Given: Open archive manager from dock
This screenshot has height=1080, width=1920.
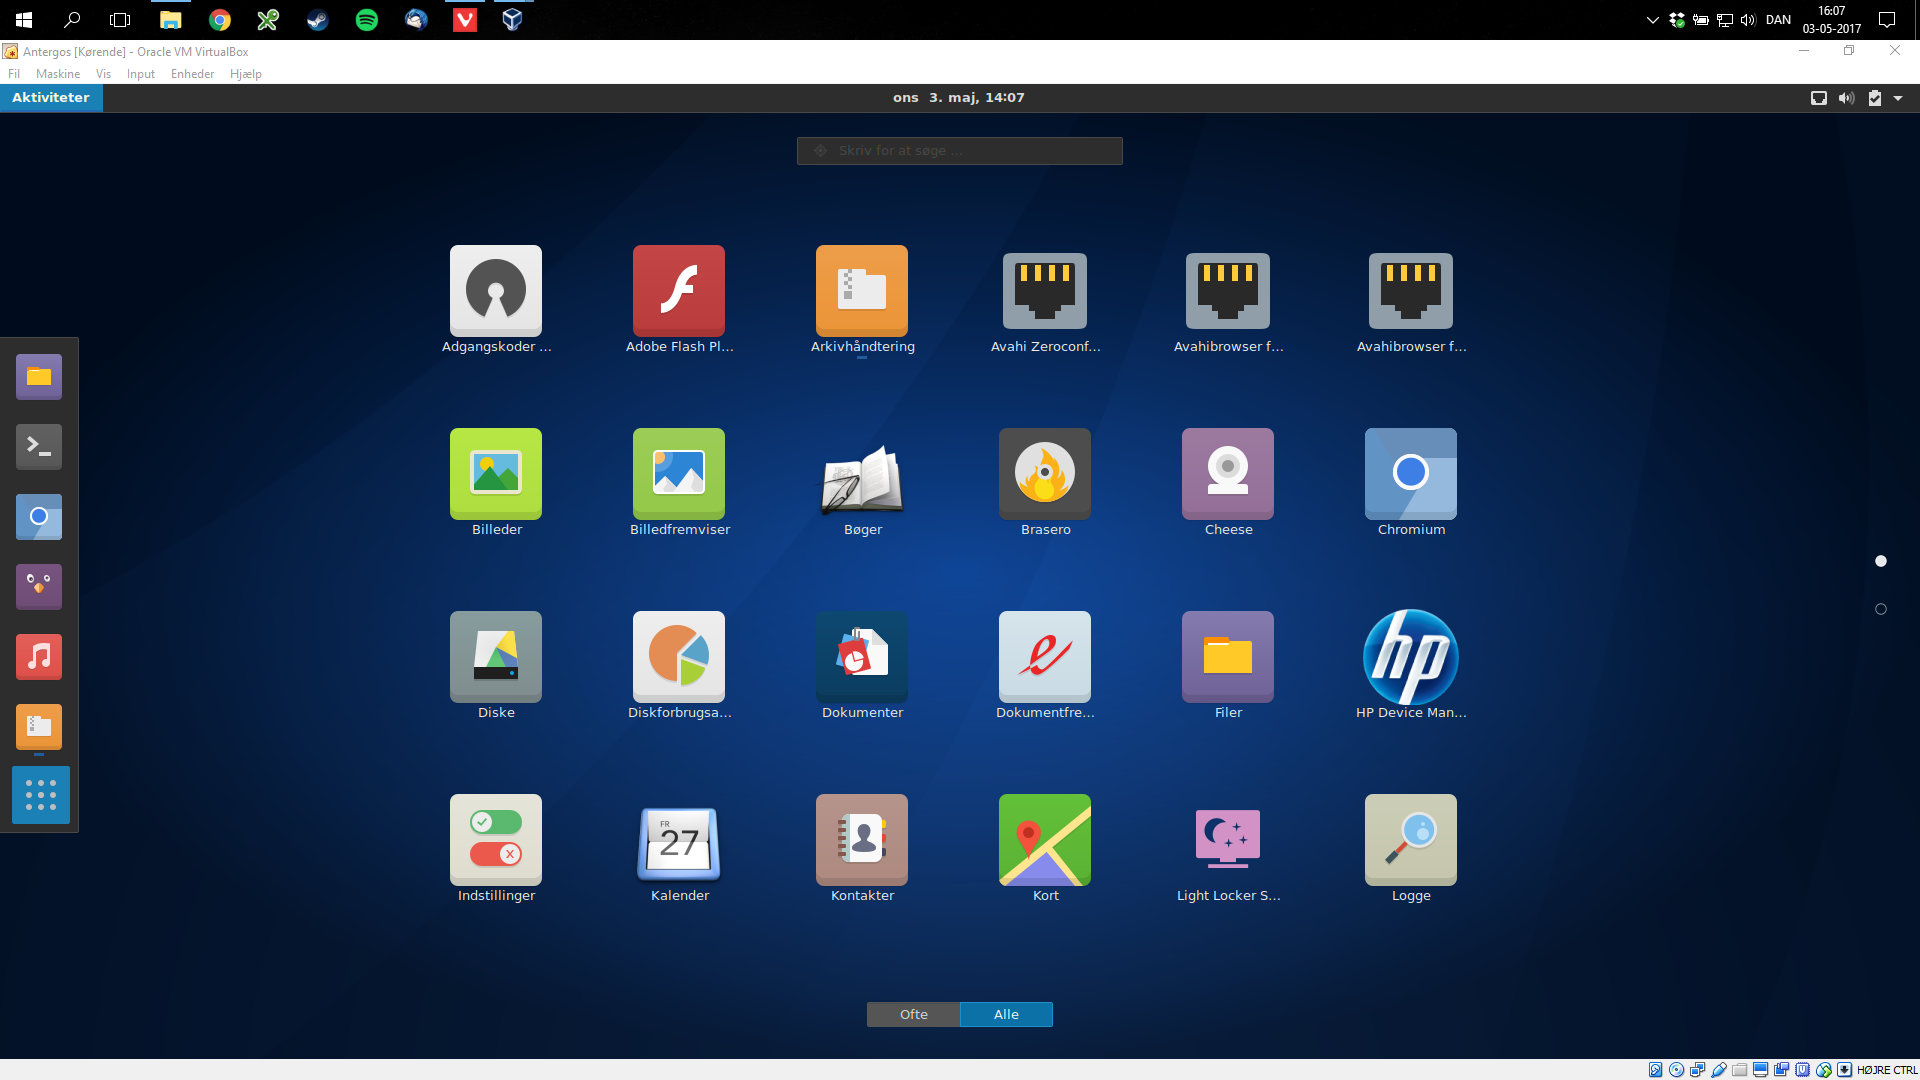Looking at the screenshot, I should (x=39, y=727).
